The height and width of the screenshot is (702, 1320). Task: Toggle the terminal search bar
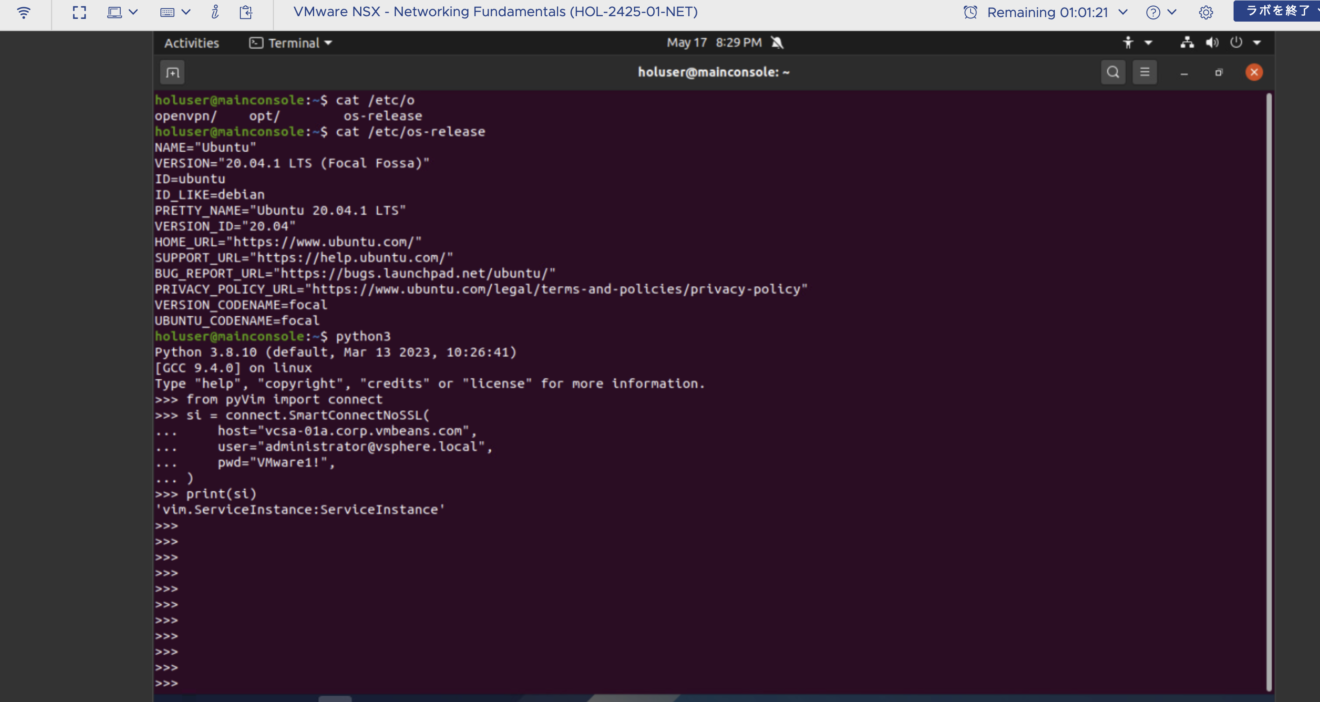1113,71
